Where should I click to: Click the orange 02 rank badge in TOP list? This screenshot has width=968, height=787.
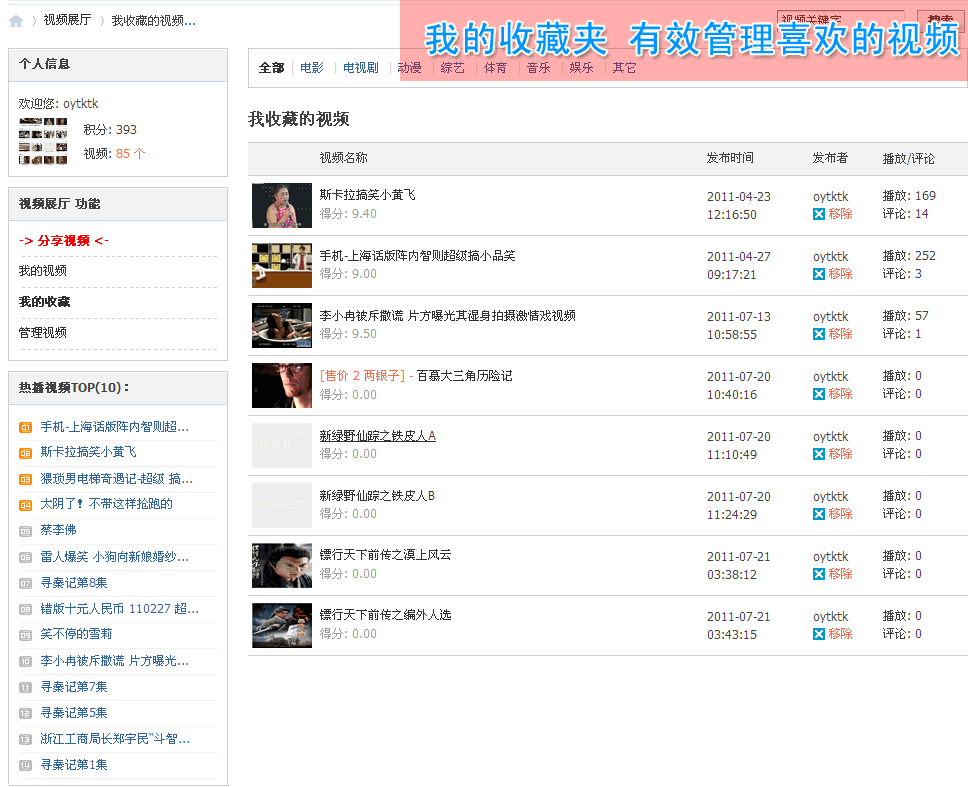pyautogui.click(x=25, y=454)
